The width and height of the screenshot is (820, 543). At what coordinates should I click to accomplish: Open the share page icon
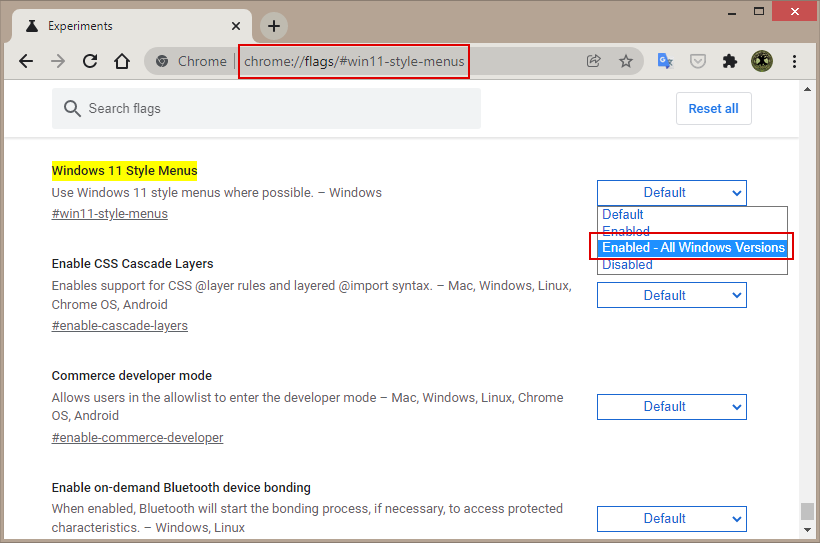click(x=594, y=61)
